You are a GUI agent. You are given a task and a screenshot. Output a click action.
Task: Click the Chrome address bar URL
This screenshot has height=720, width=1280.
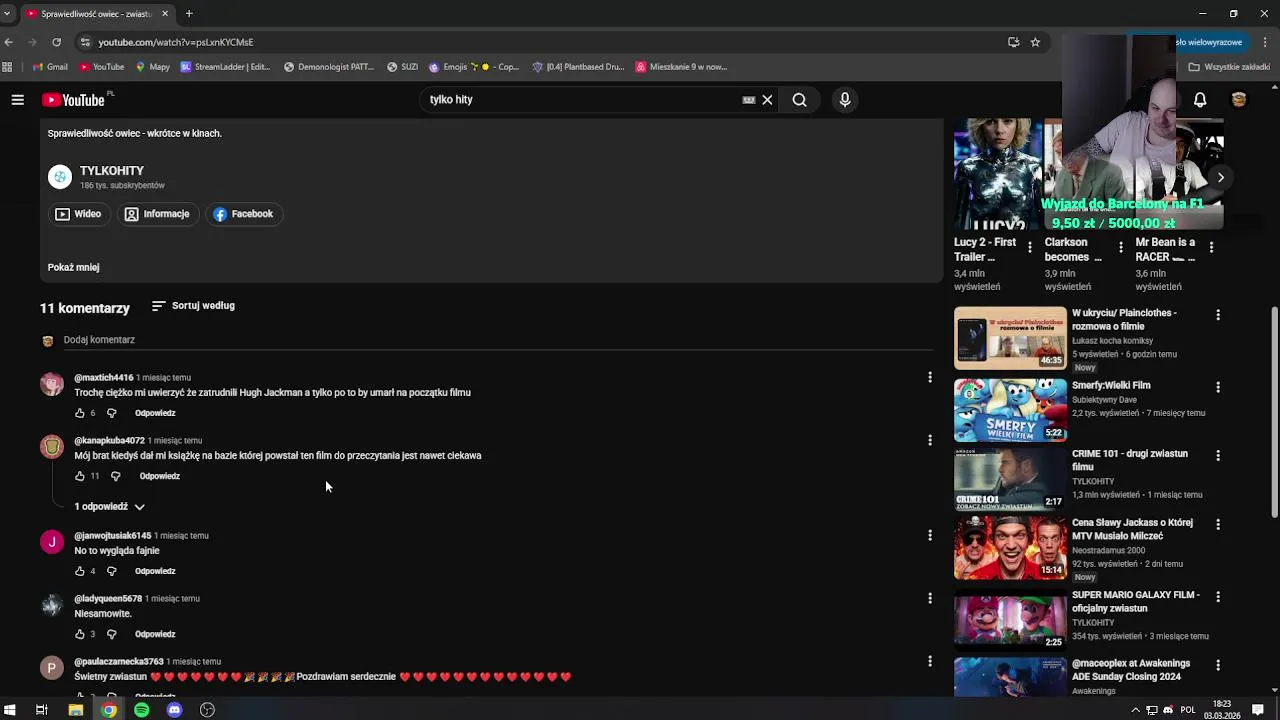point(176,42)
